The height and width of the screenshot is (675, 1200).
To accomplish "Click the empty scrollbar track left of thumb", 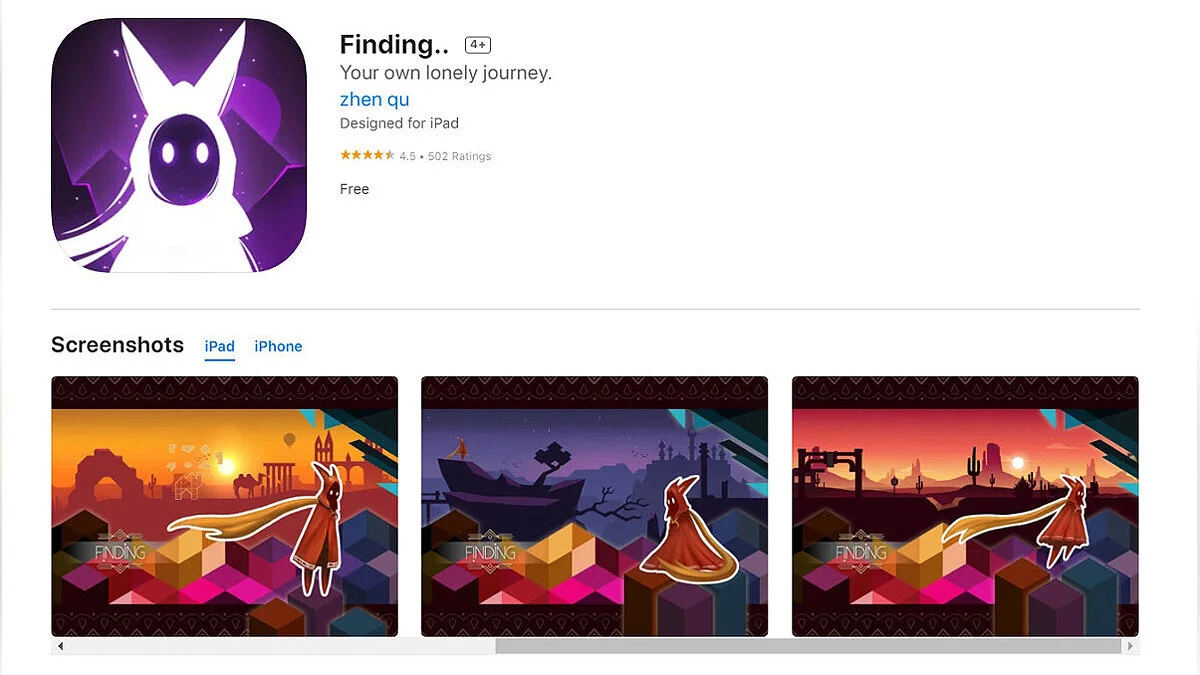I will click(282, 646).
